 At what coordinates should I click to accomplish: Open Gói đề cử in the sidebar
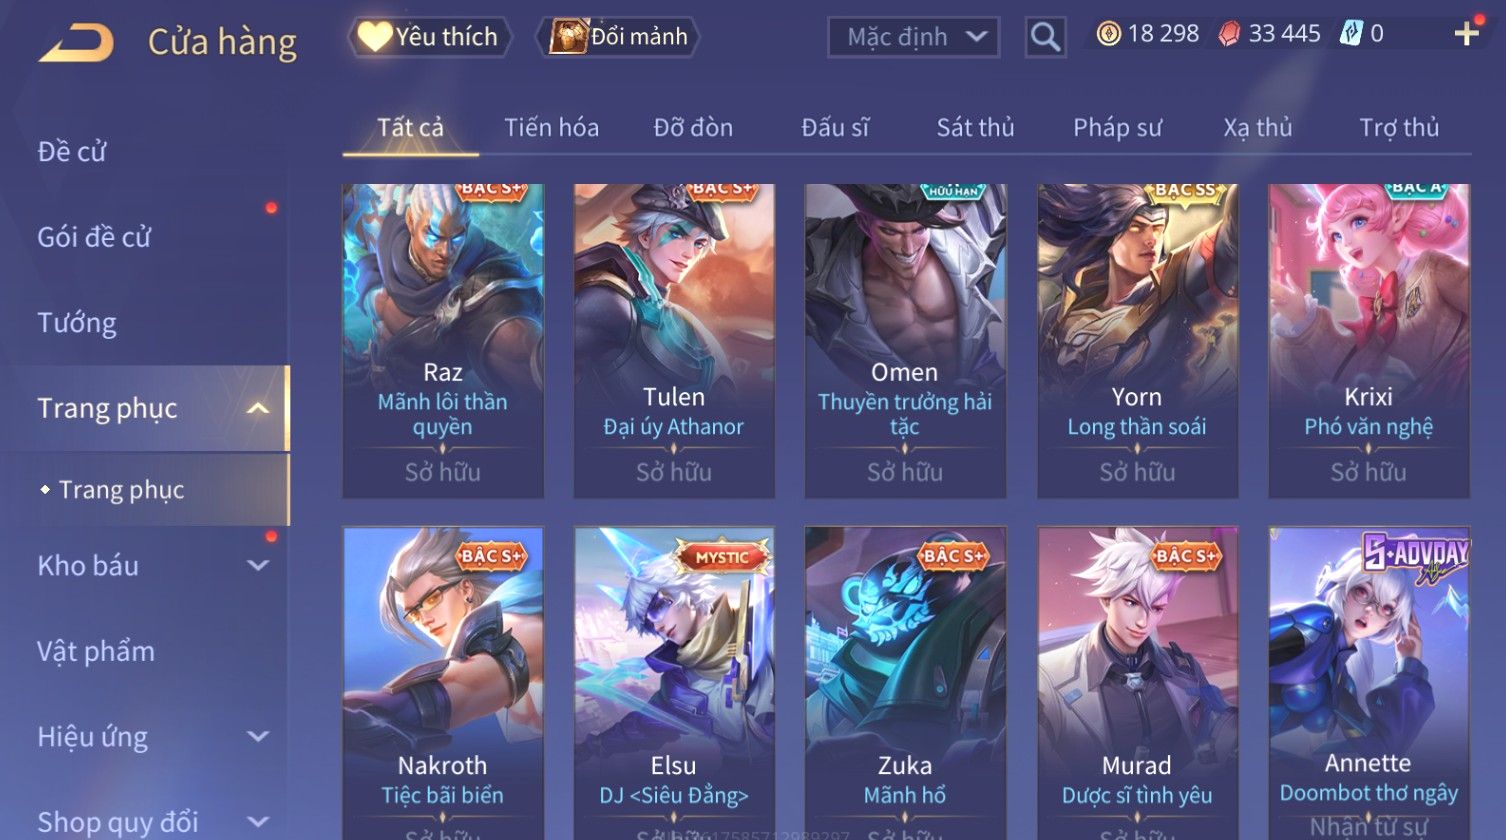[x=94, y=238]
